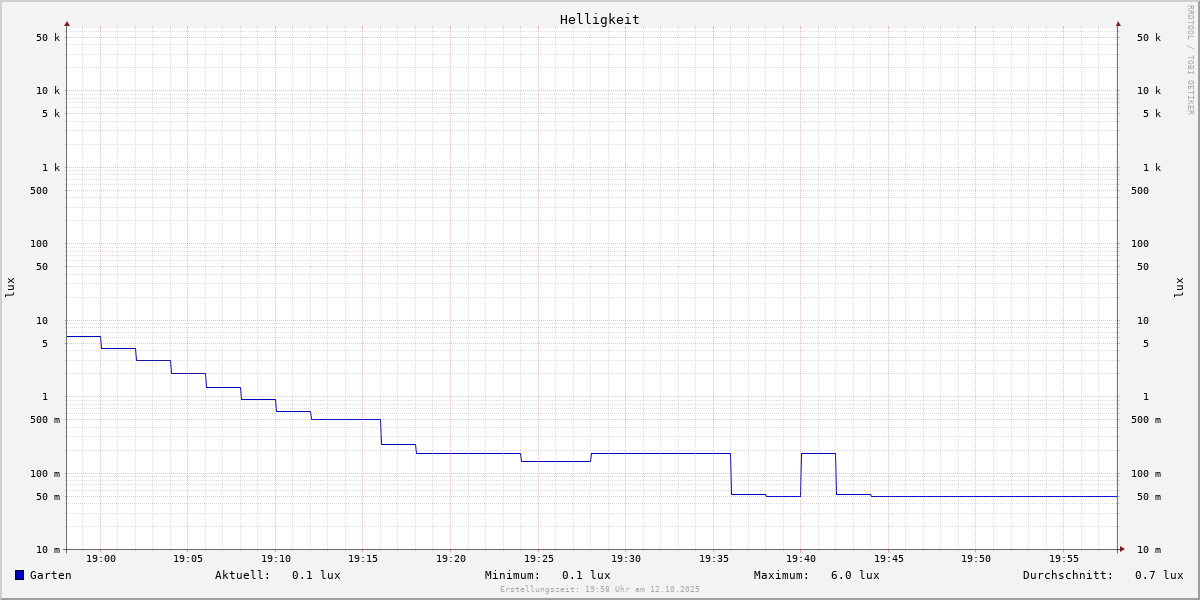Click the Aktuell 0.1 lux value
This screenshot has width=1200, height=600.
pyautogui.click(x=315, y=575)
